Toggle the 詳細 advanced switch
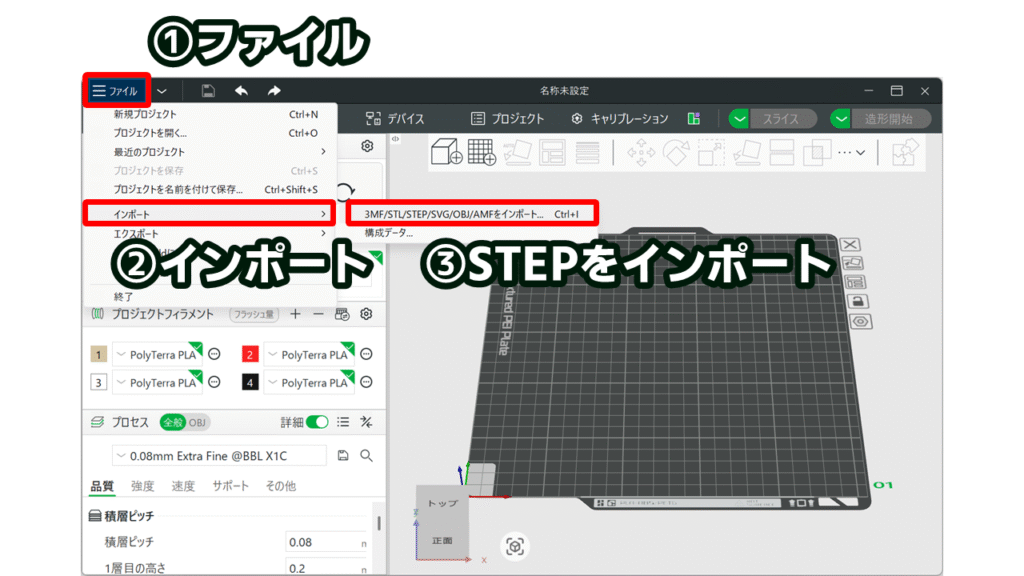 (317, 422)
